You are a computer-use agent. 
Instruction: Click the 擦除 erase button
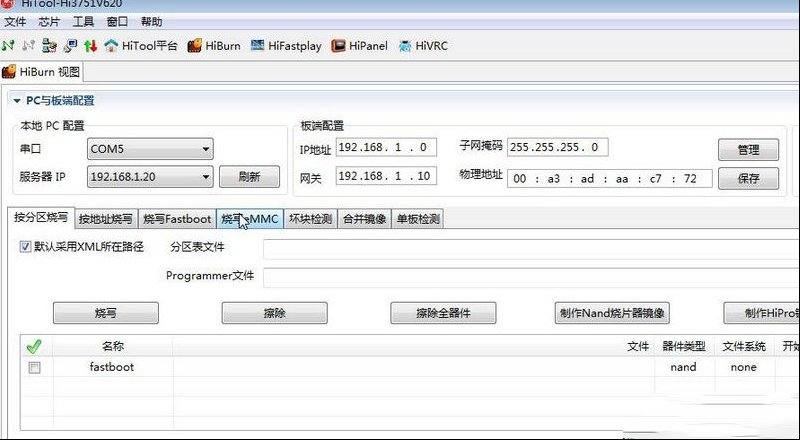pyautogui.click(x=274, y=313)
